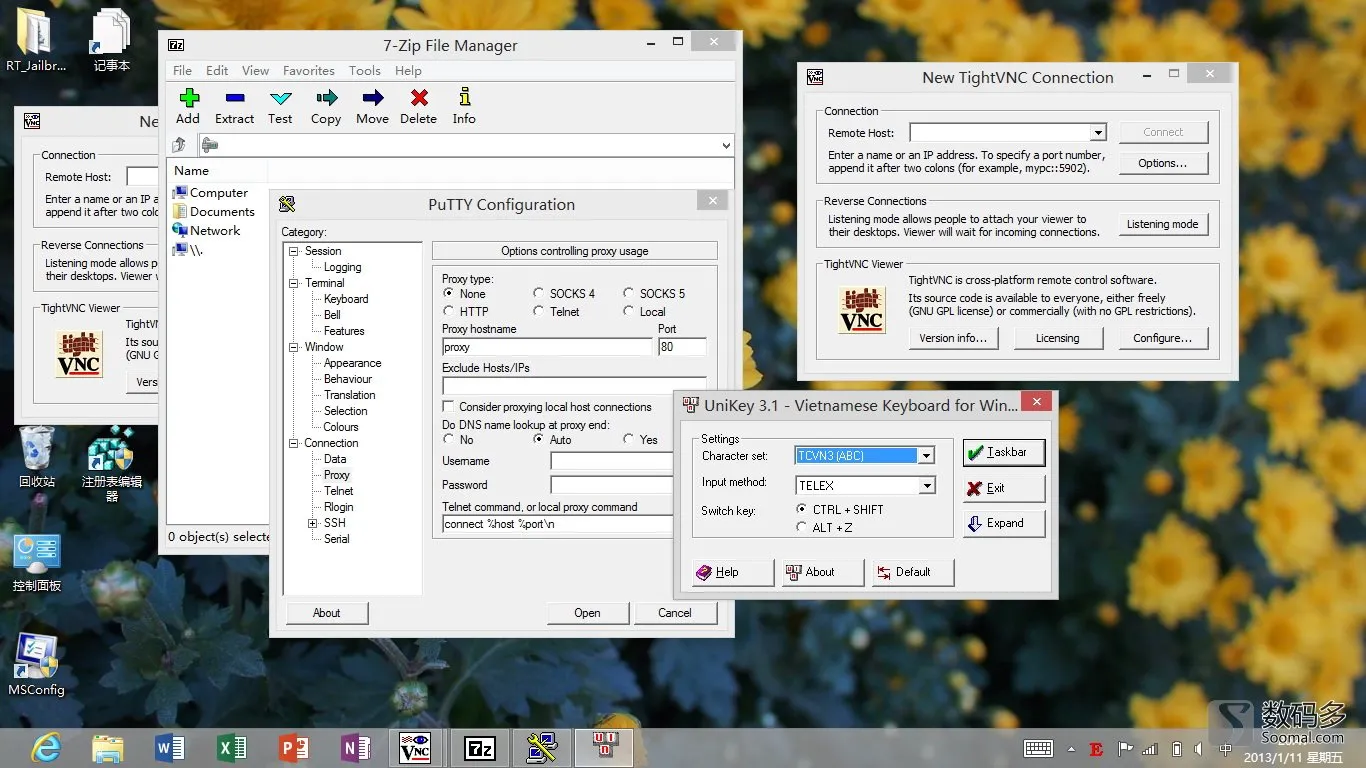Click the Info icon in 7-Zip toolbar
Viewport: 1366px width, 768px height.
[464, 97]
